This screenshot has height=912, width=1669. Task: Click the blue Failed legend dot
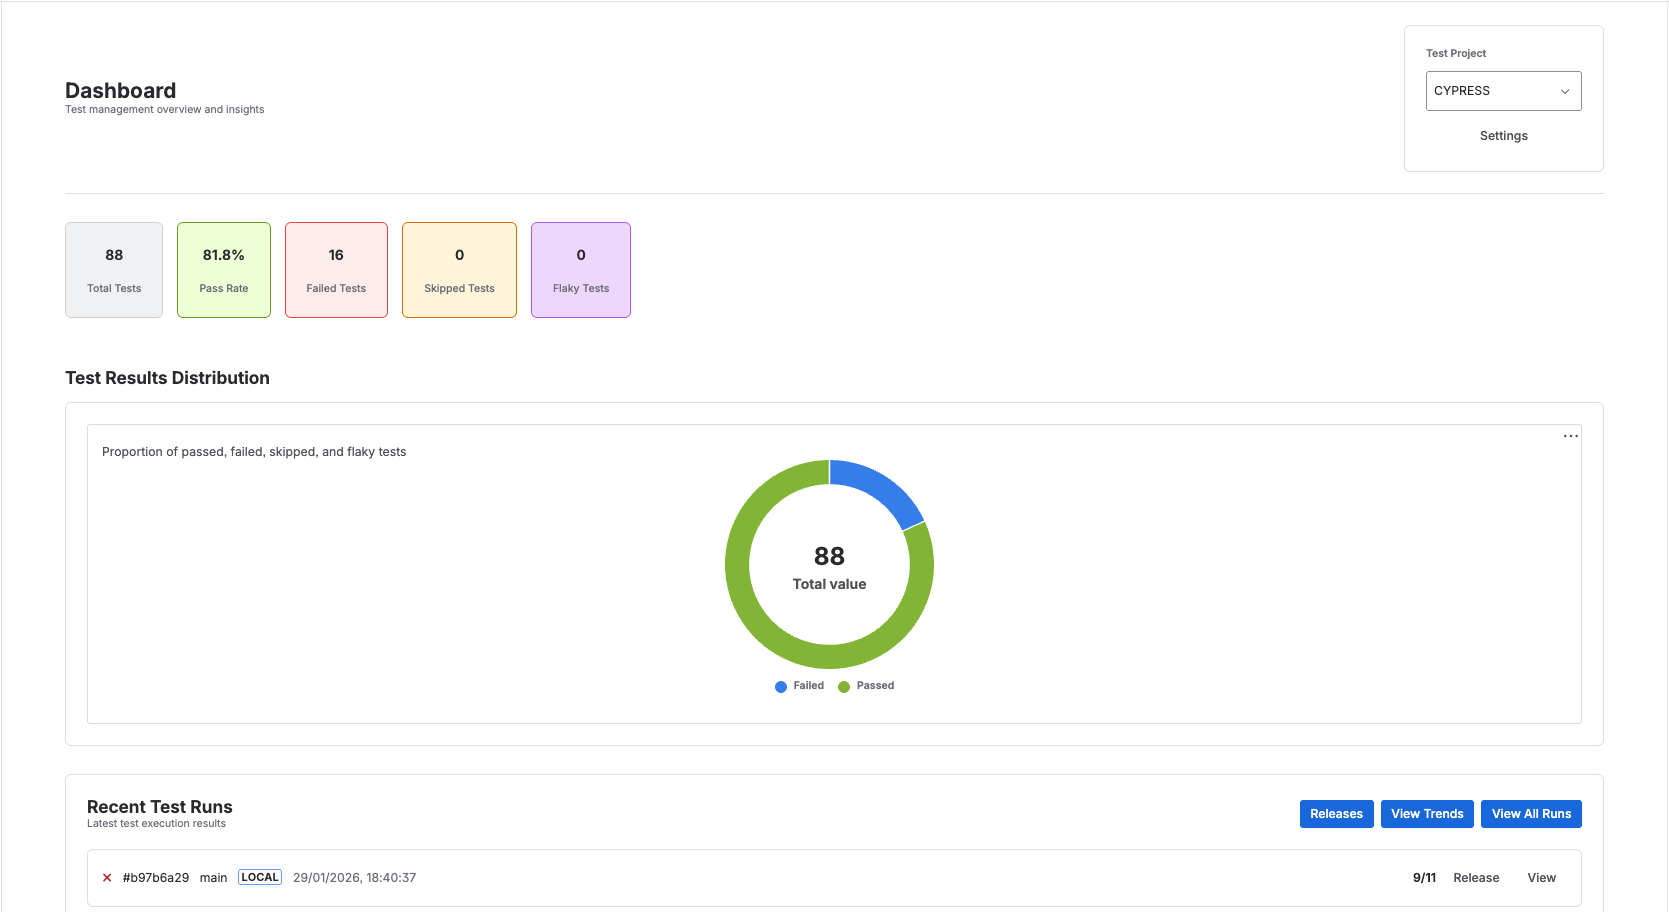pos(781,686)
